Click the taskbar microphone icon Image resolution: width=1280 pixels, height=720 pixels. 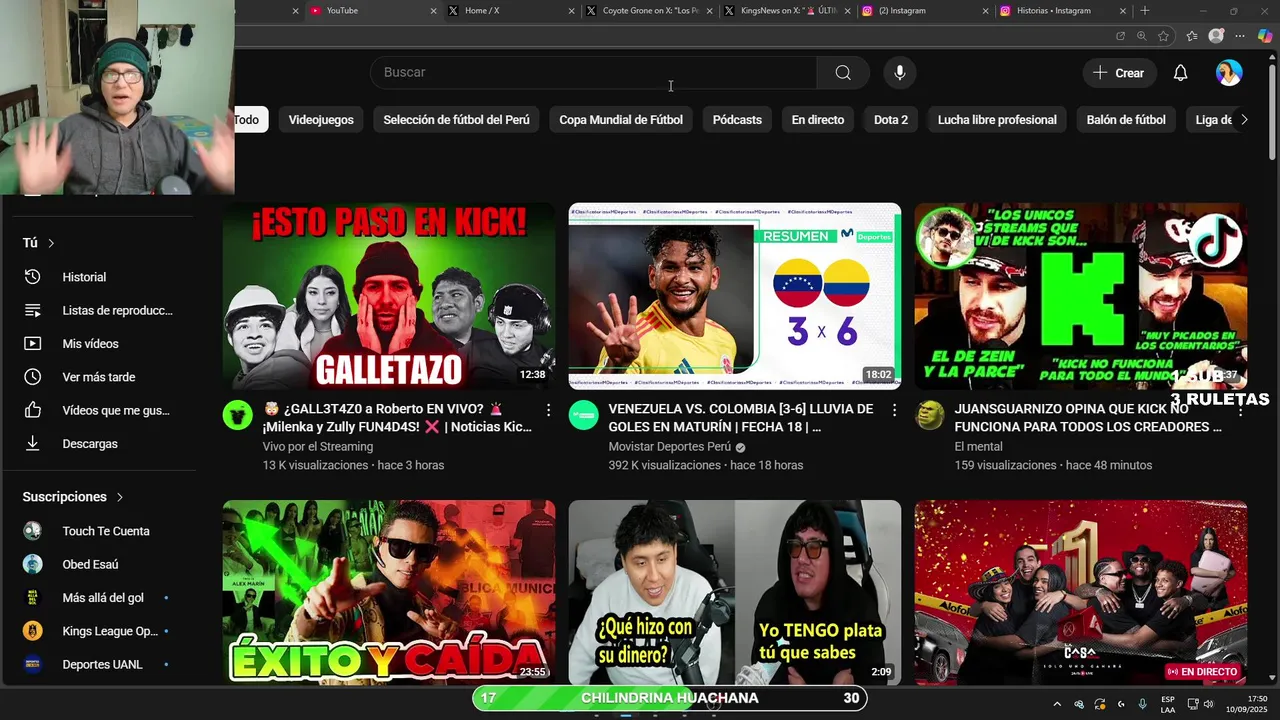[x=1142, y=704]
